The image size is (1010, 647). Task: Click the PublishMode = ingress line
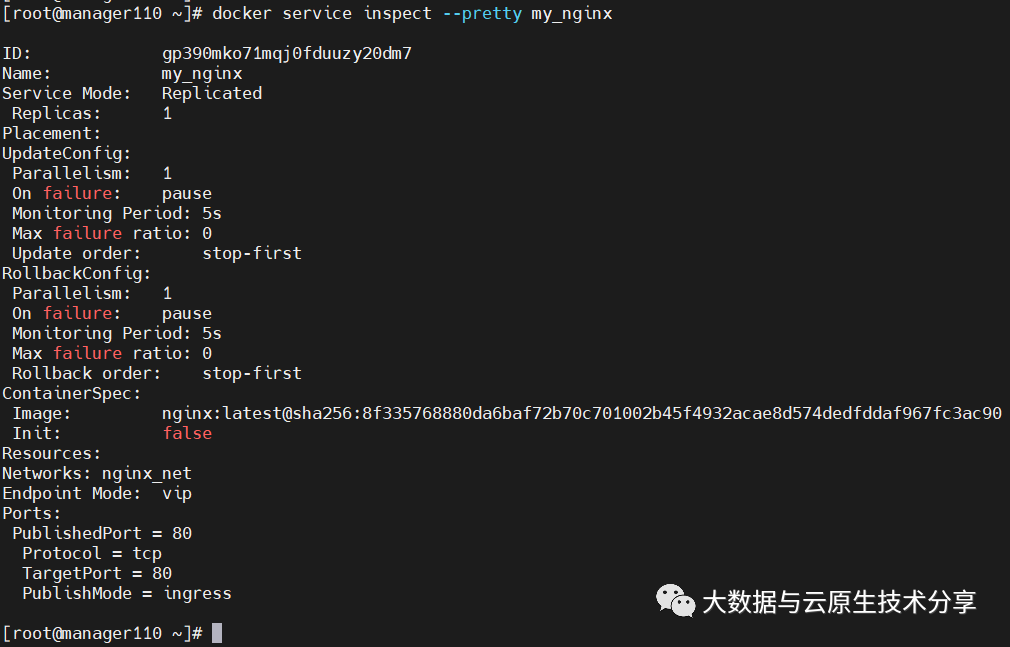[127, 594]
